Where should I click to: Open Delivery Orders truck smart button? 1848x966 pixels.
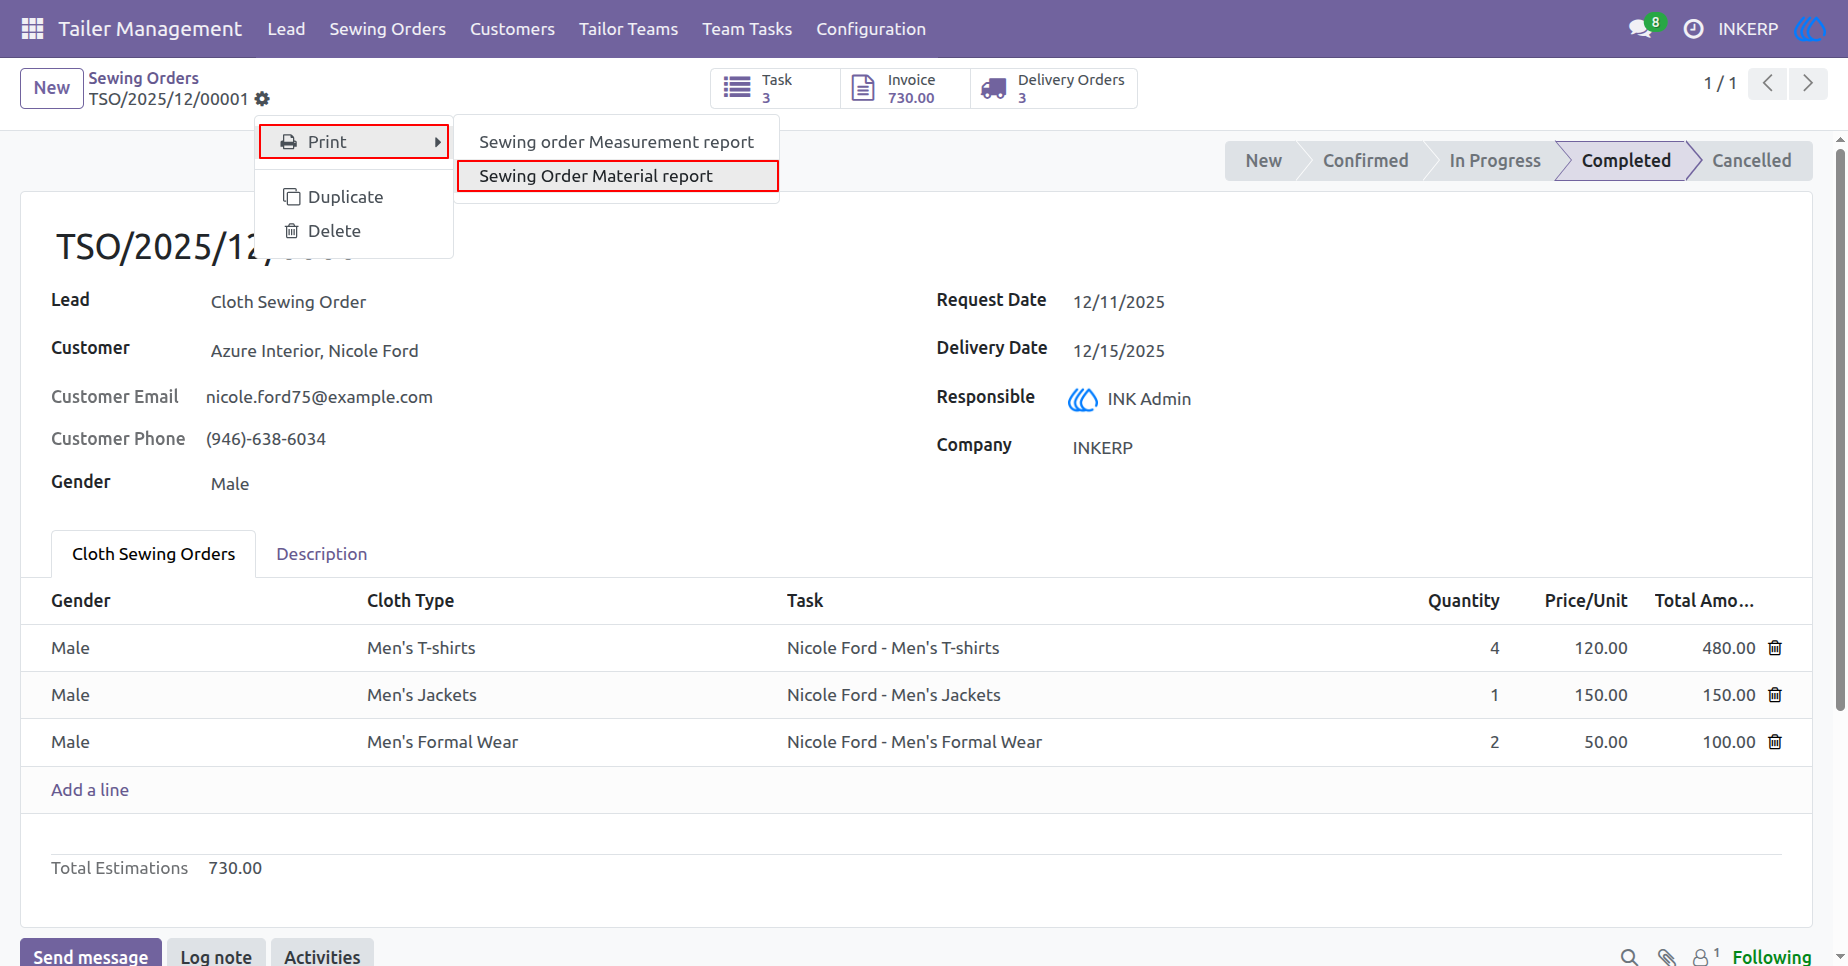tap(1054, 88)
